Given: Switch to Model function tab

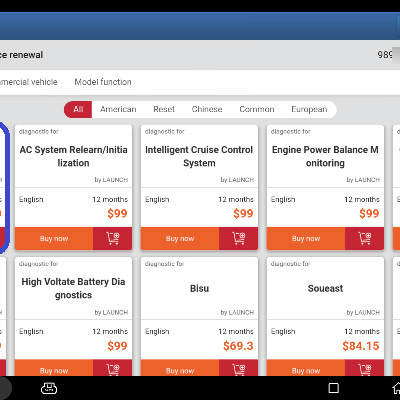Looking at the screenshot, I should tap(103, 82).
